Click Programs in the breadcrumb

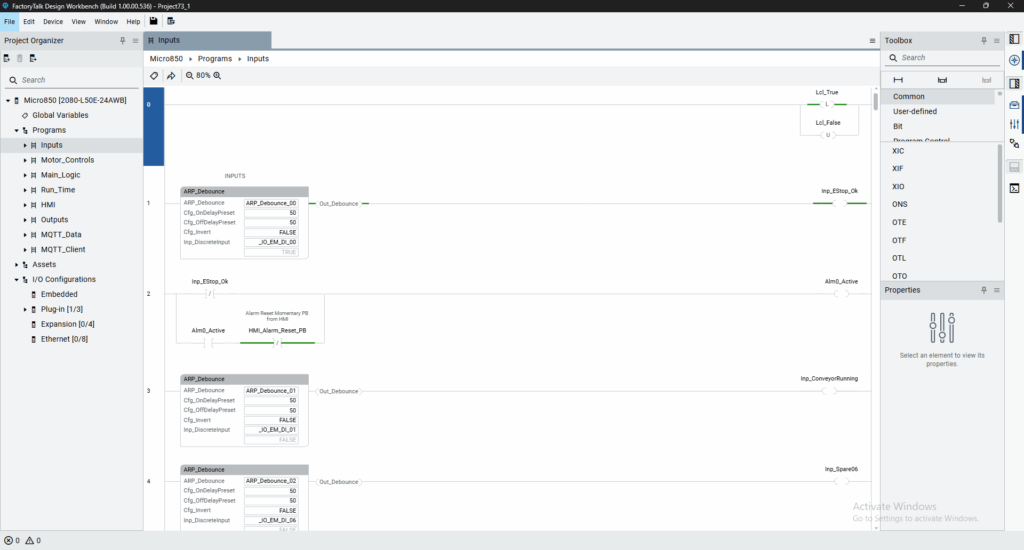[215, 59]
